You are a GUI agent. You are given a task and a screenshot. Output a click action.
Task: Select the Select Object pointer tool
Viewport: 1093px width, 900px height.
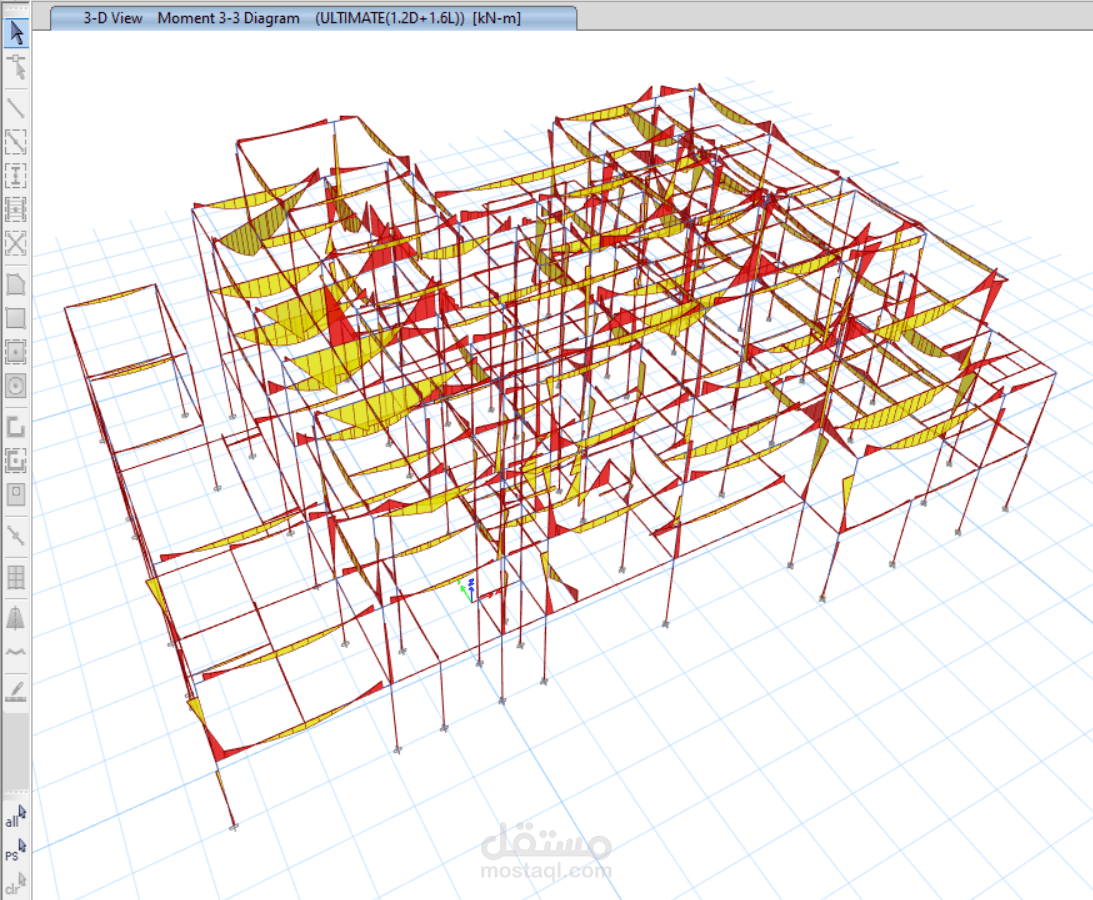pyautogui.click(x=16, y=33)
